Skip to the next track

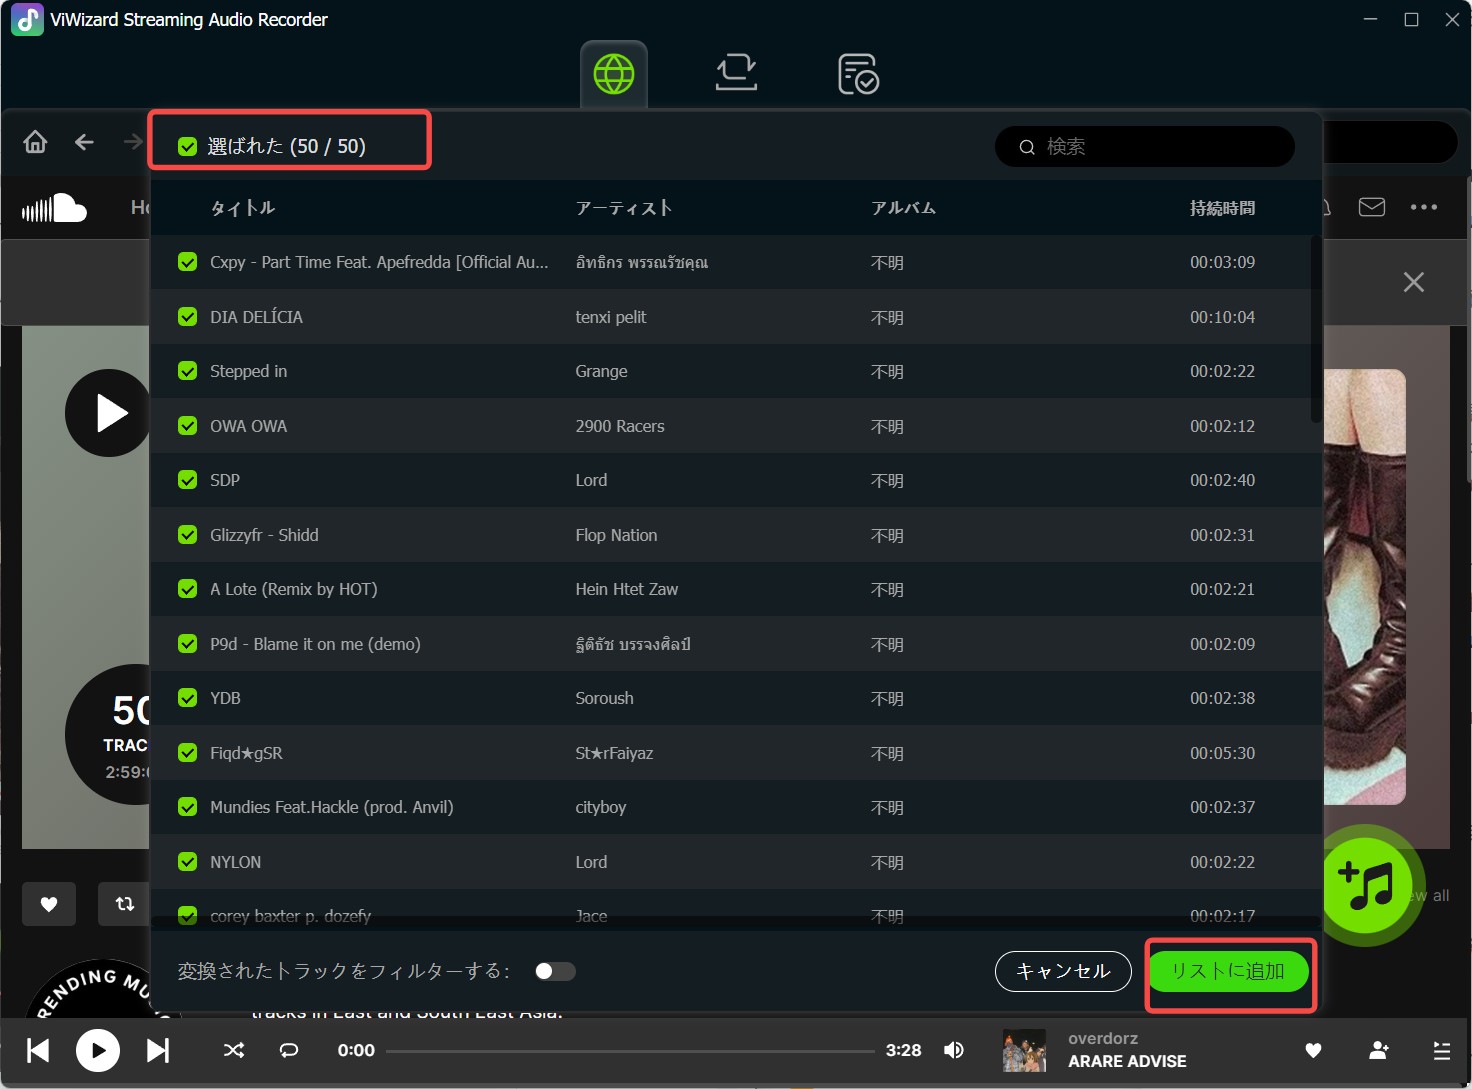pos(158,1050)
